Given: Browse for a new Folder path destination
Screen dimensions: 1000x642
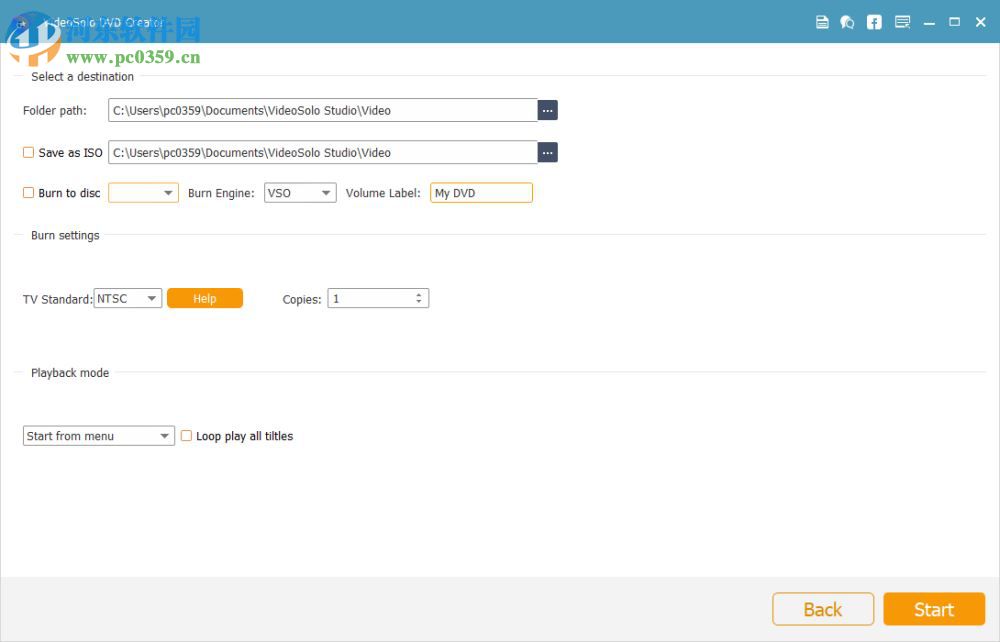Looking at the screenshot, I should [x=547, y=110].
